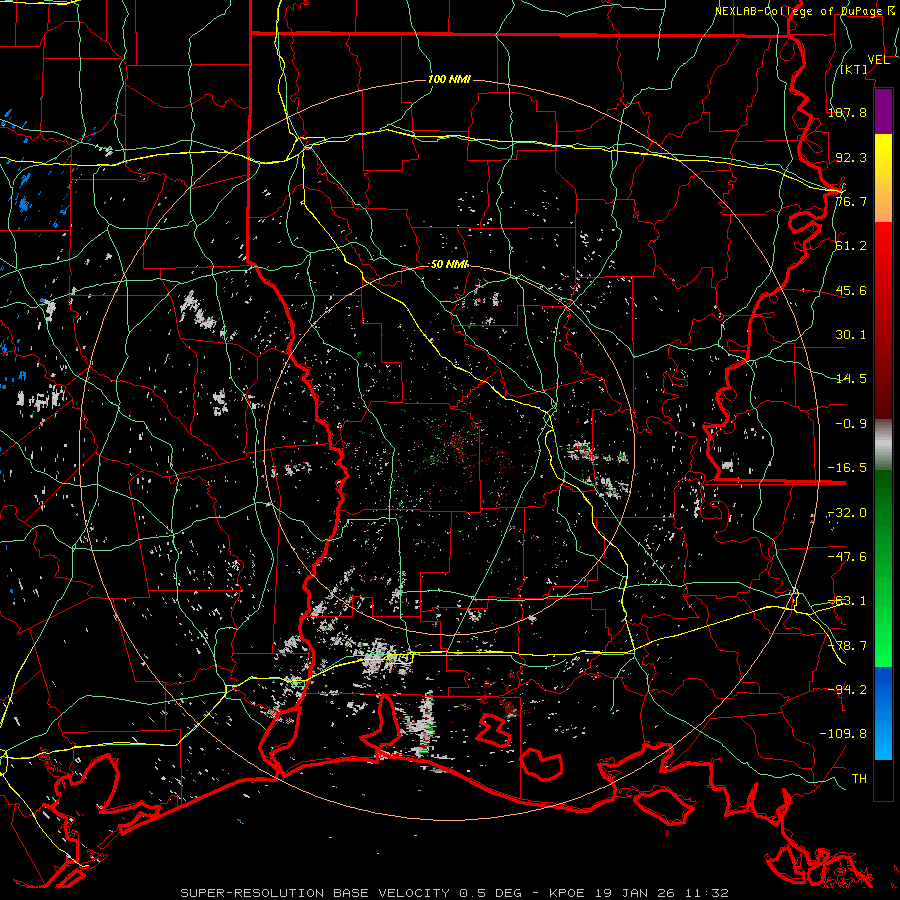The image size is (900, 900).
Task: Click the 92.3 velocity scale value
Action: click(851, 157)
